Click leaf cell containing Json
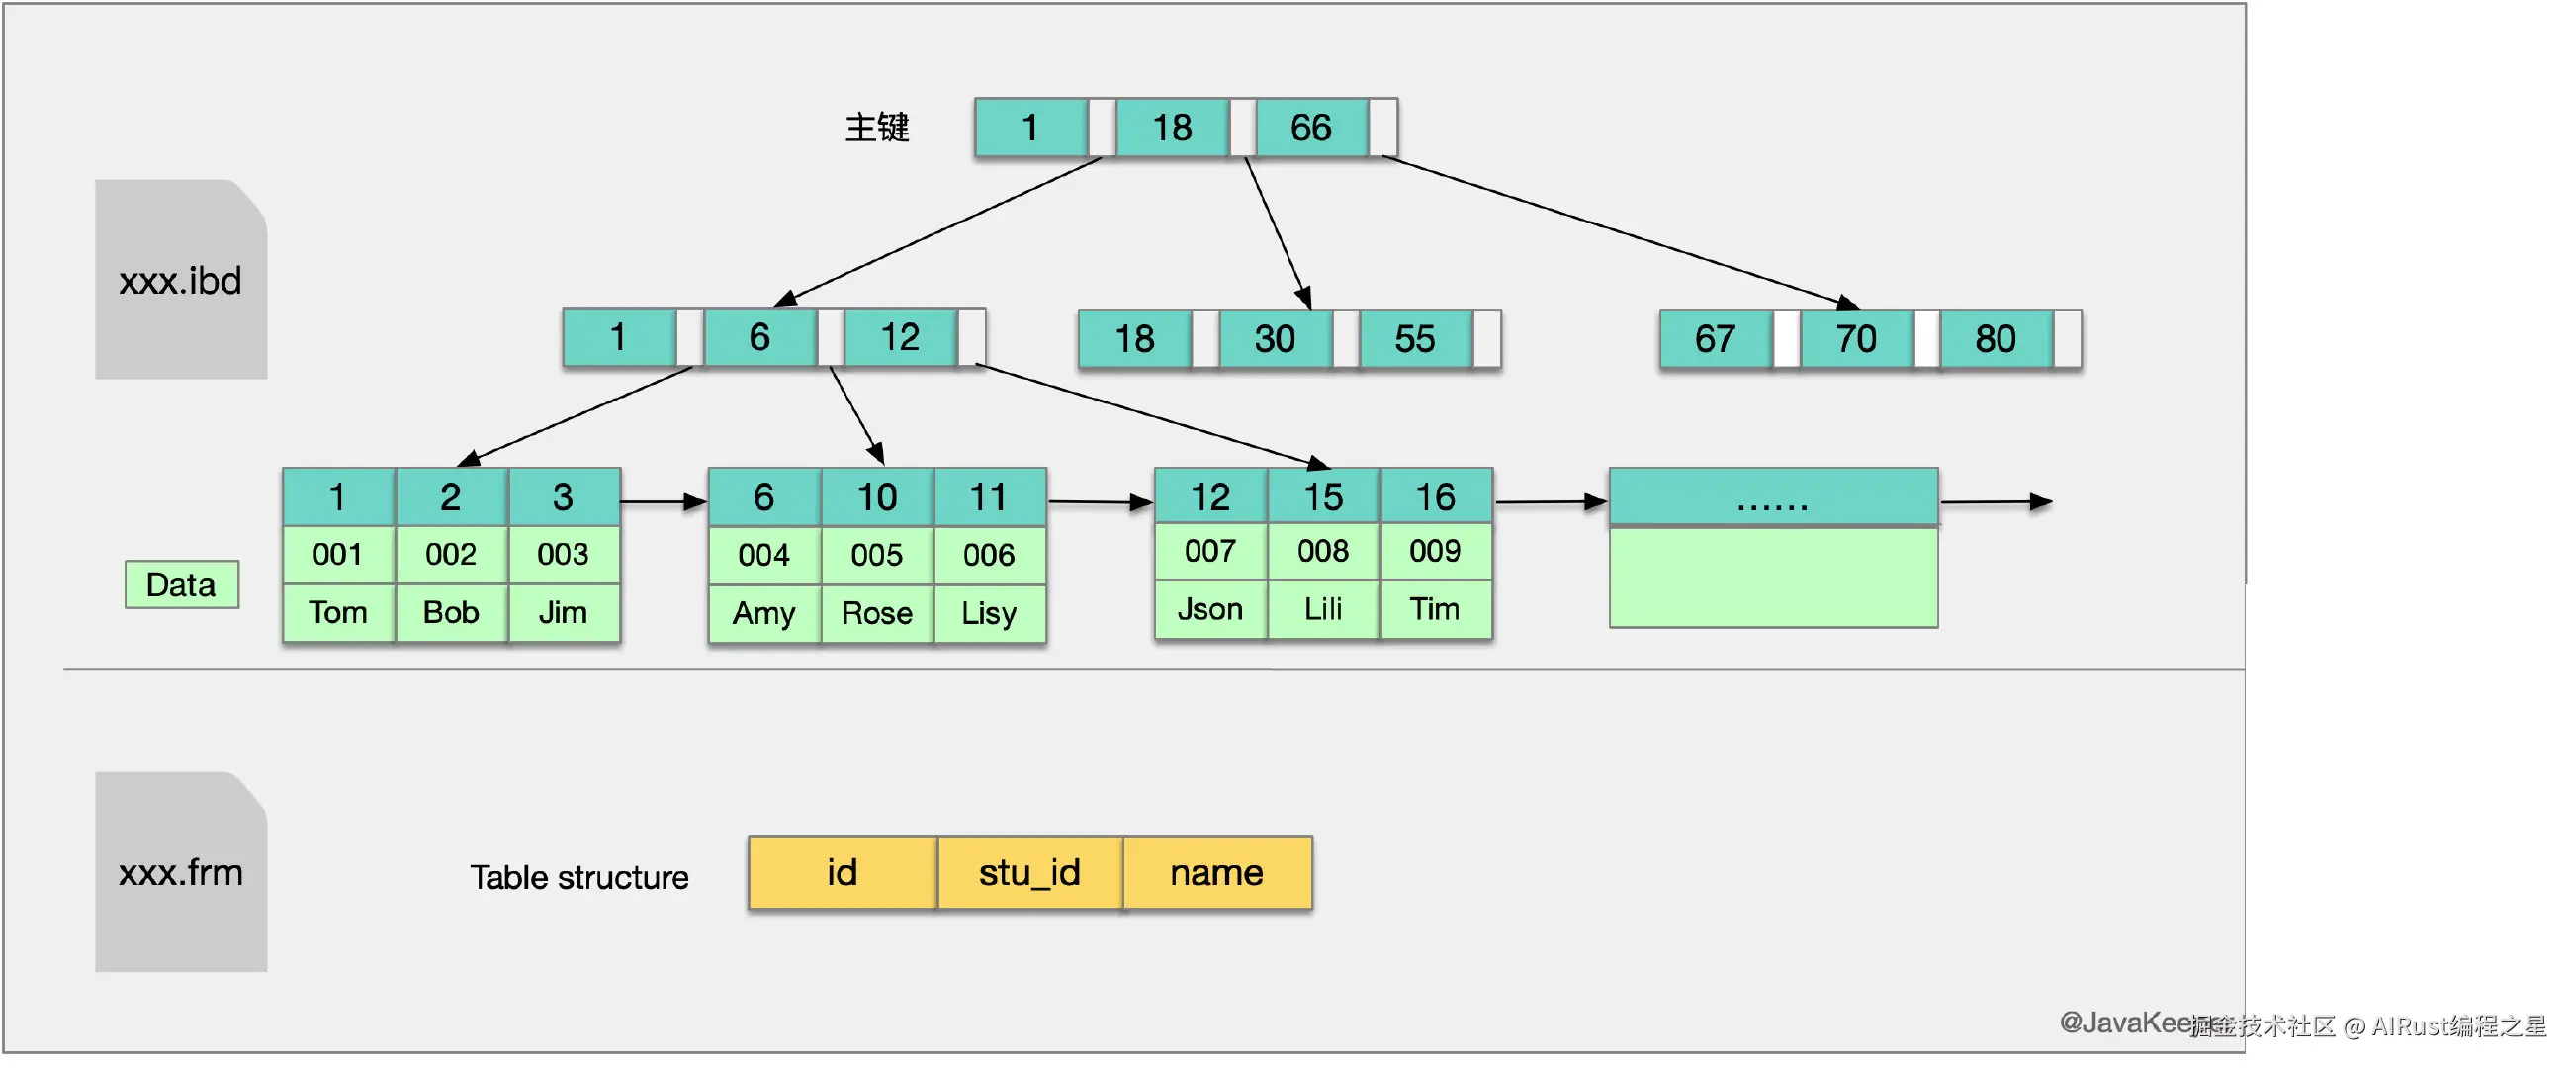2576x1068 pixels. coord(1210,609)
